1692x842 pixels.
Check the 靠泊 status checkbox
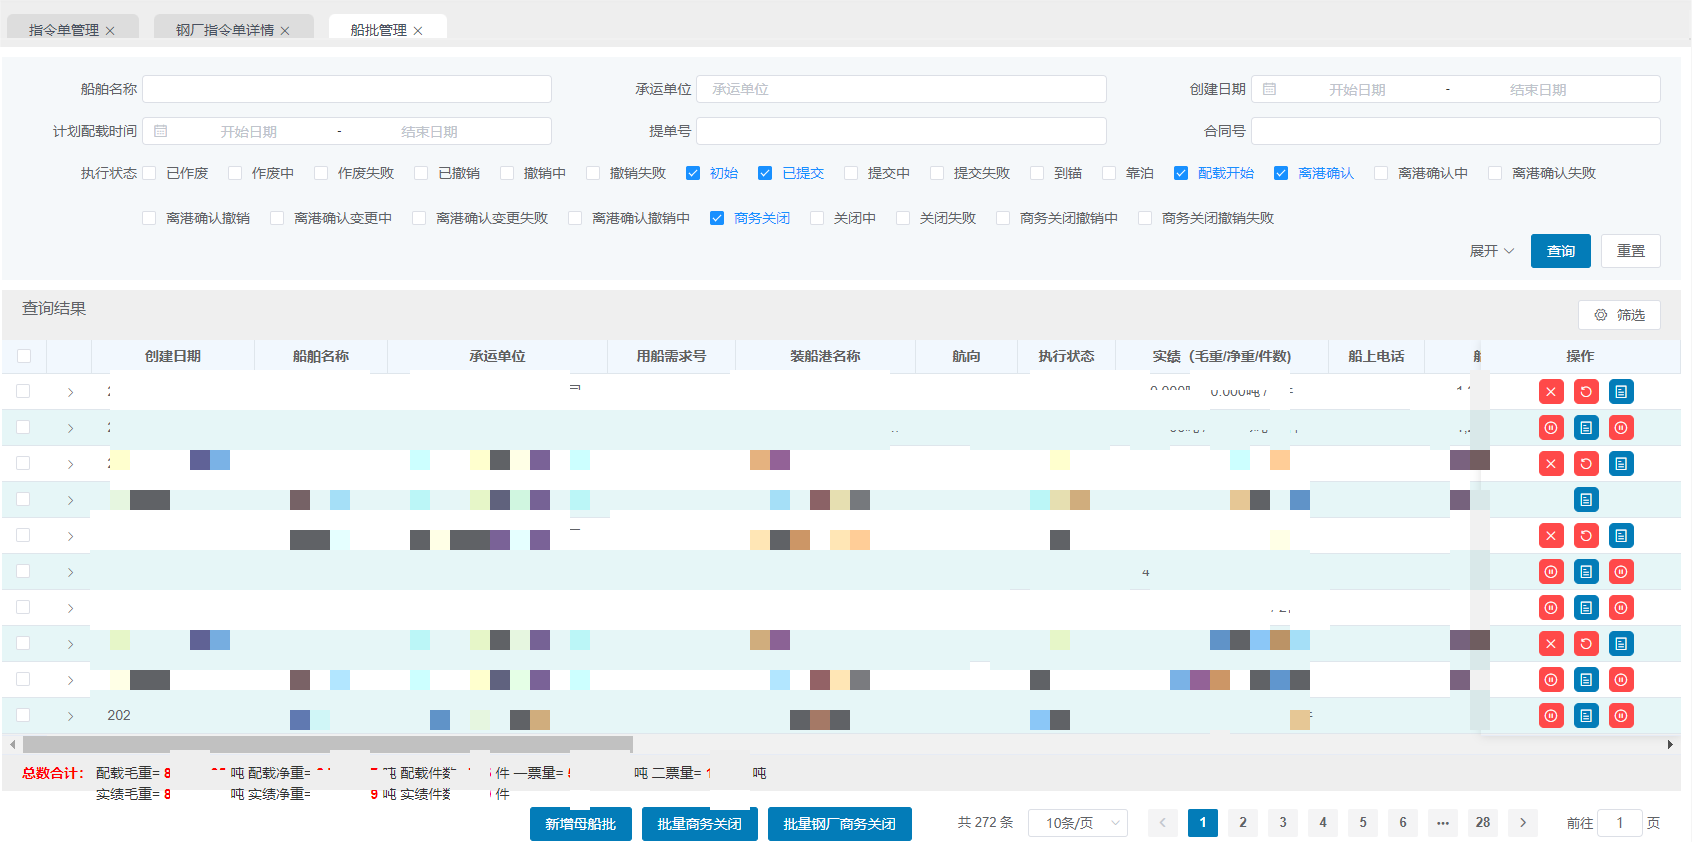pyautogui.click(x=1109, y=173)
